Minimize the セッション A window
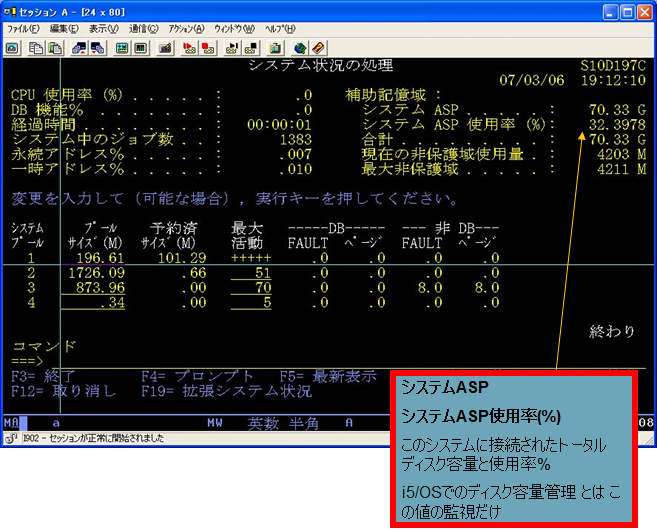Image resolution: width=657 pixels, height=530 pixels. click(610, 12)
